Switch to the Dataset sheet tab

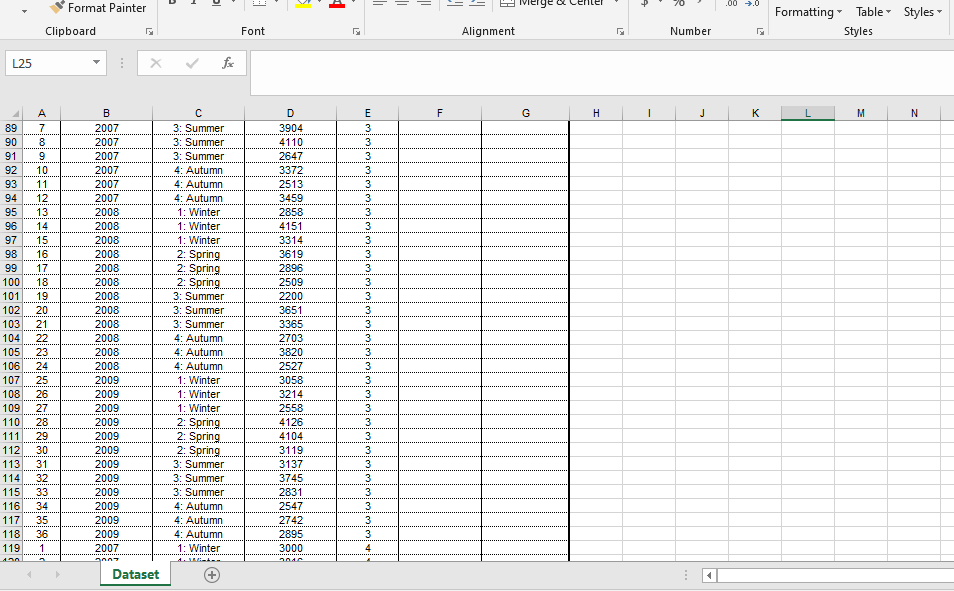135,575
